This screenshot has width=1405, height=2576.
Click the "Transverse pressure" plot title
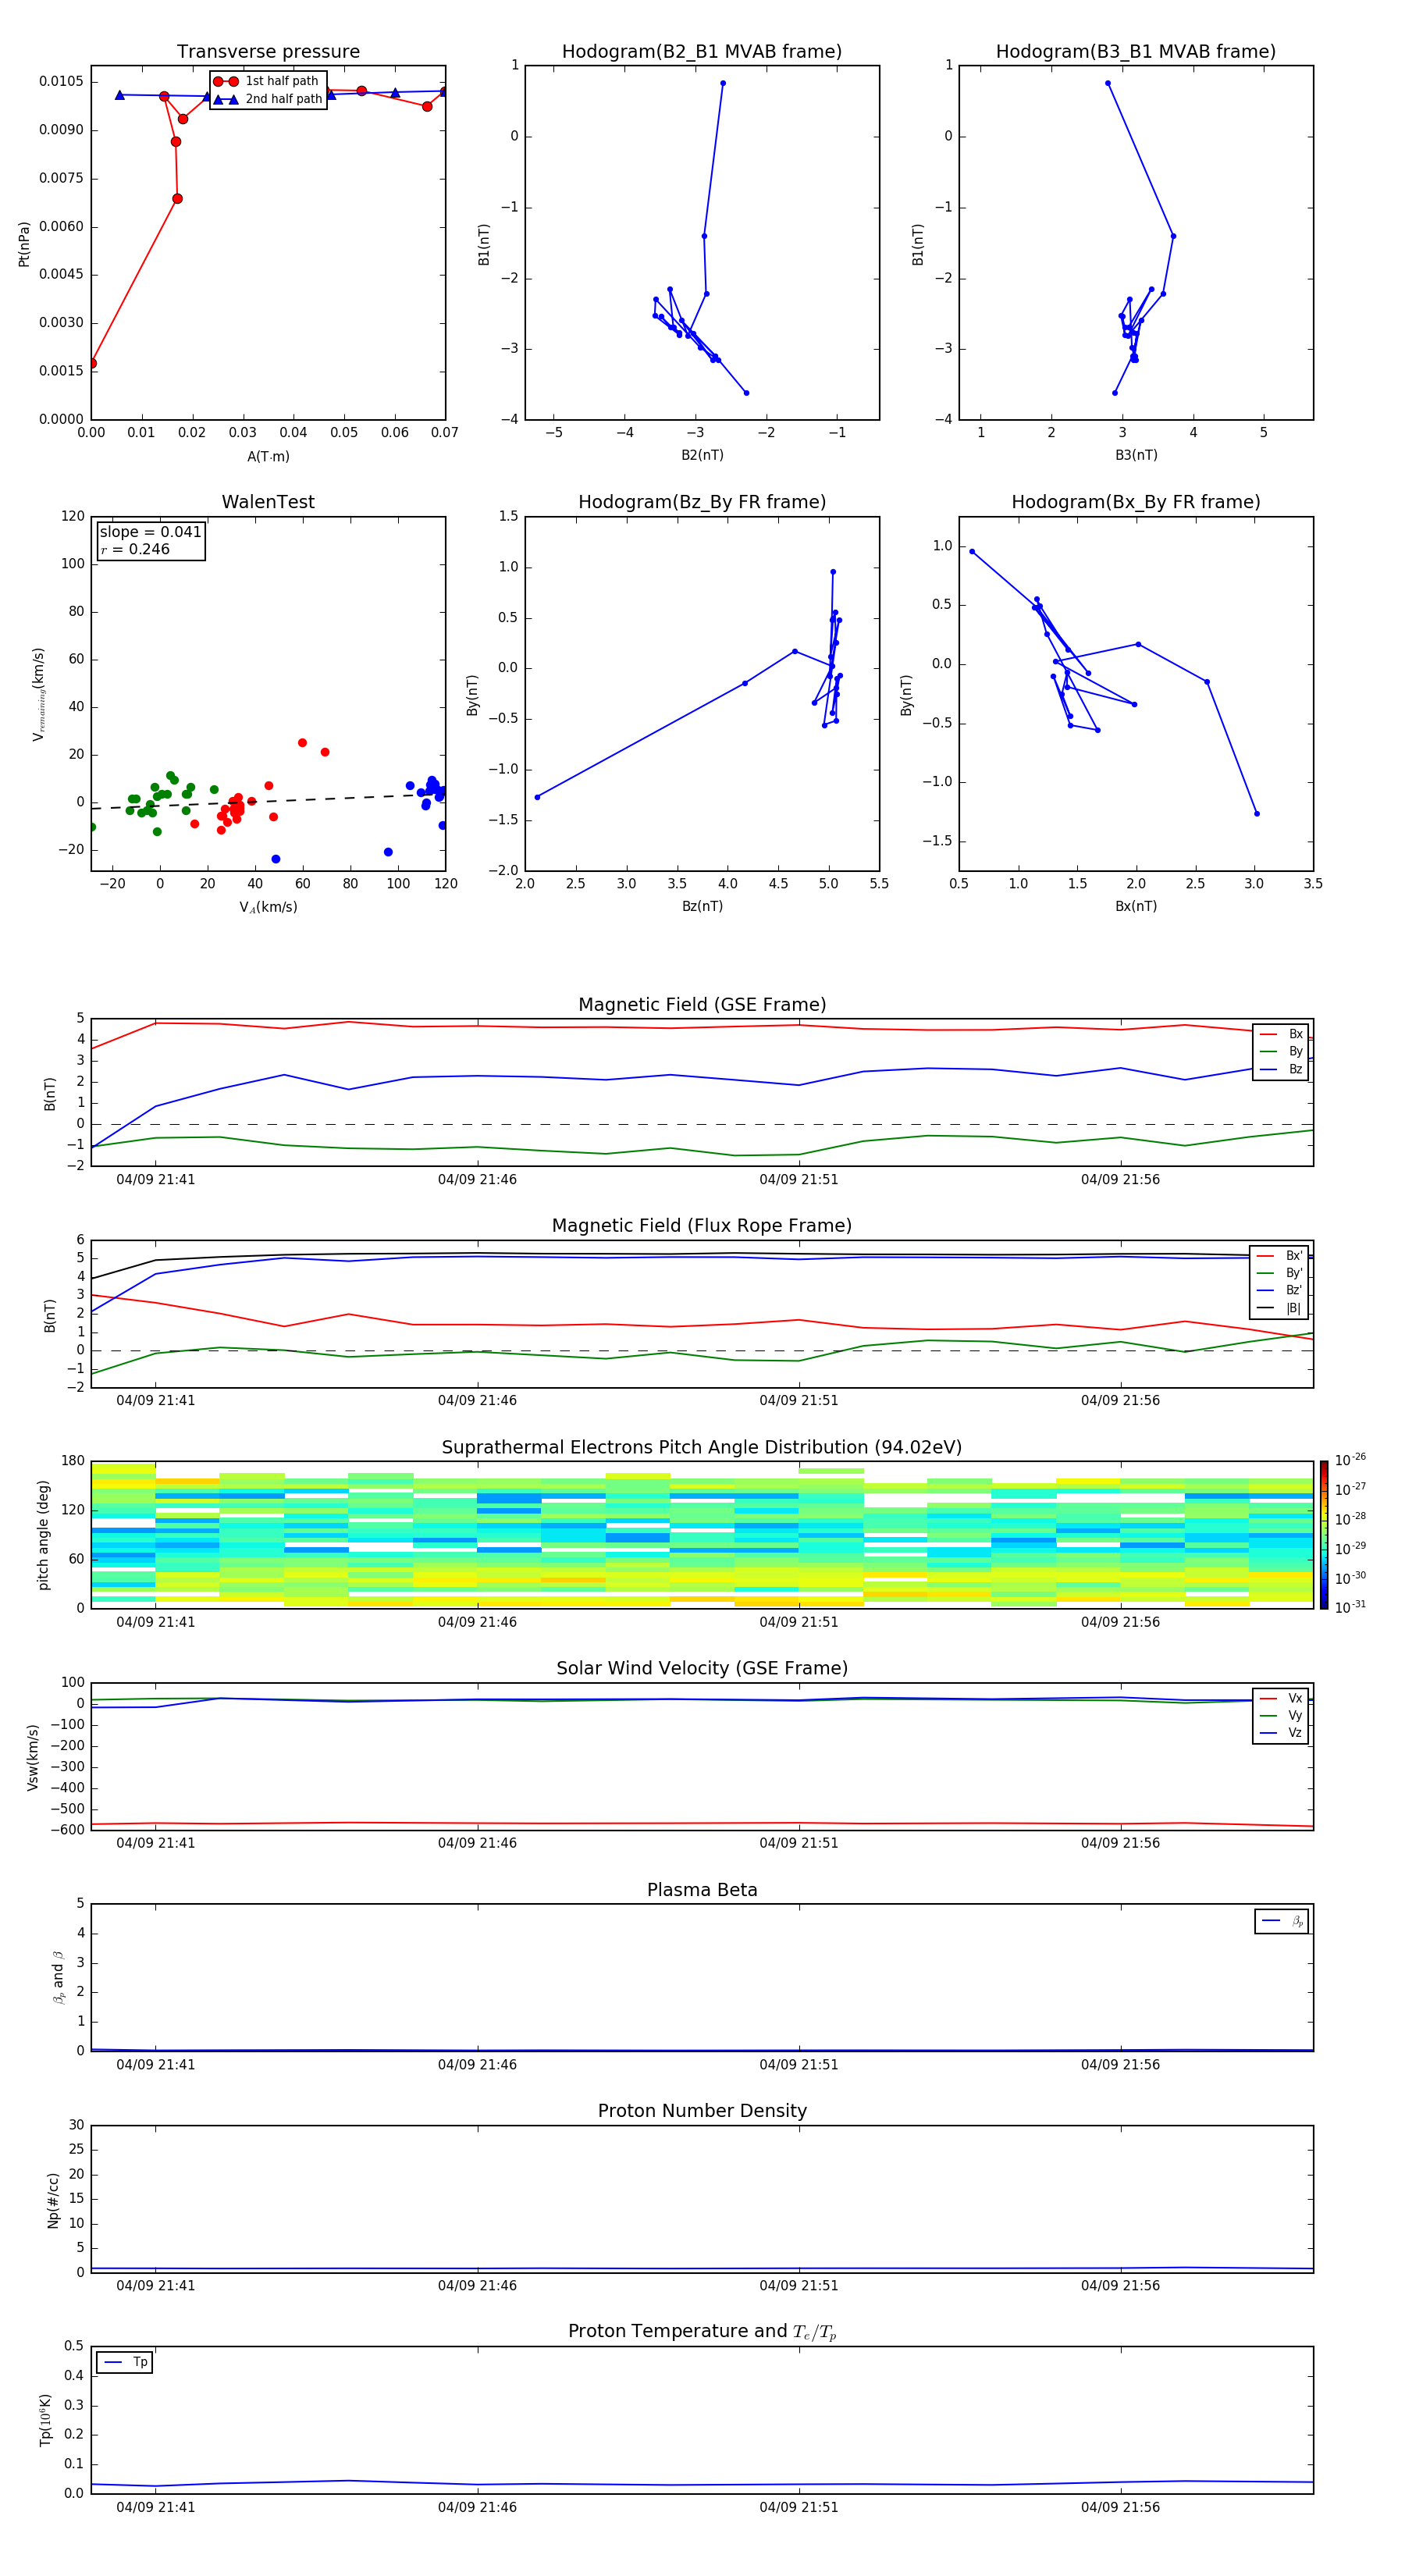point(268,52)
